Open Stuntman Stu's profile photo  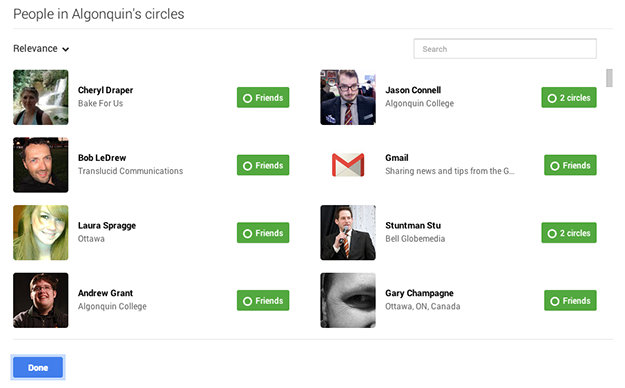pyautogui.click(x=348, y=232)
